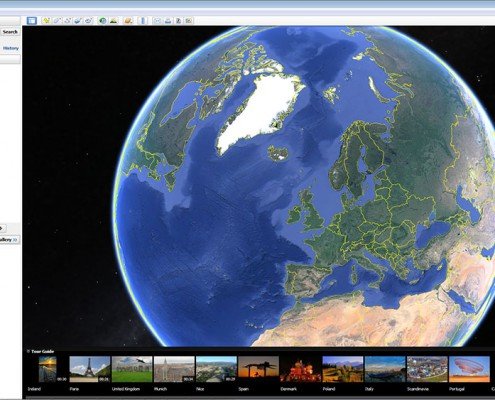Hide the sidebar using the toolbar icon
The width and height of the screenshot is (495, 400).
click(x=32, y=21)
